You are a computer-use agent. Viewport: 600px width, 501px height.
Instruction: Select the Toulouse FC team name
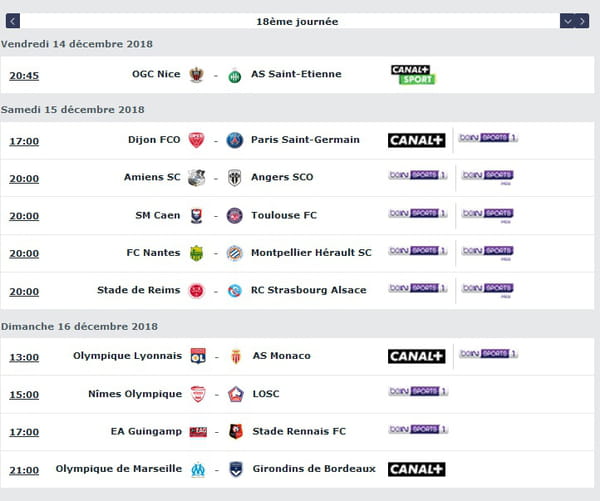(284, 215)
